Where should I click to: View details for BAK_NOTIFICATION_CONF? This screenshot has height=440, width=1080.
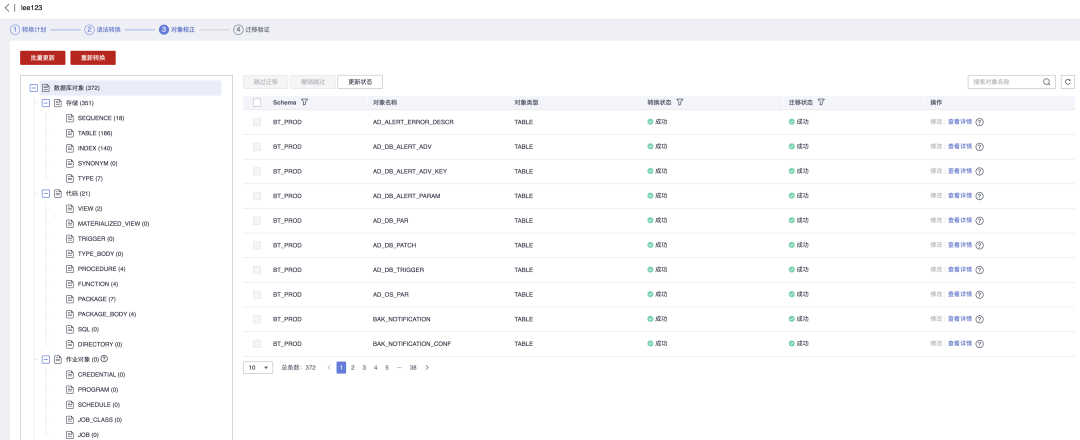click(959, 344)
